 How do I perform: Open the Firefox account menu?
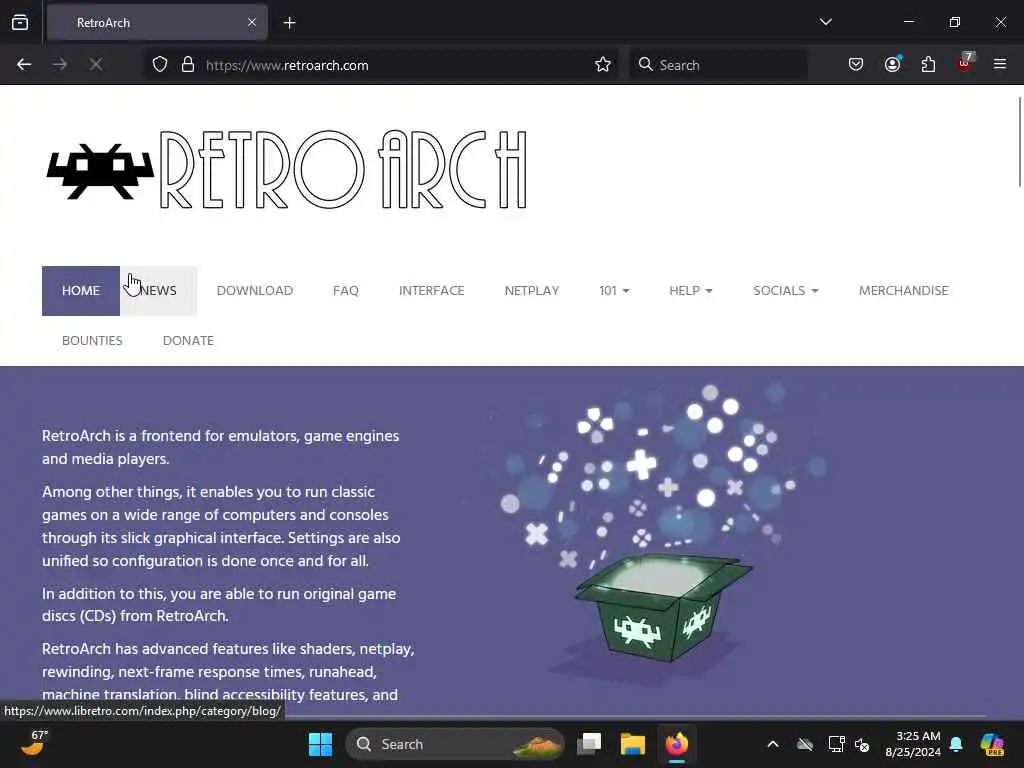893,64
